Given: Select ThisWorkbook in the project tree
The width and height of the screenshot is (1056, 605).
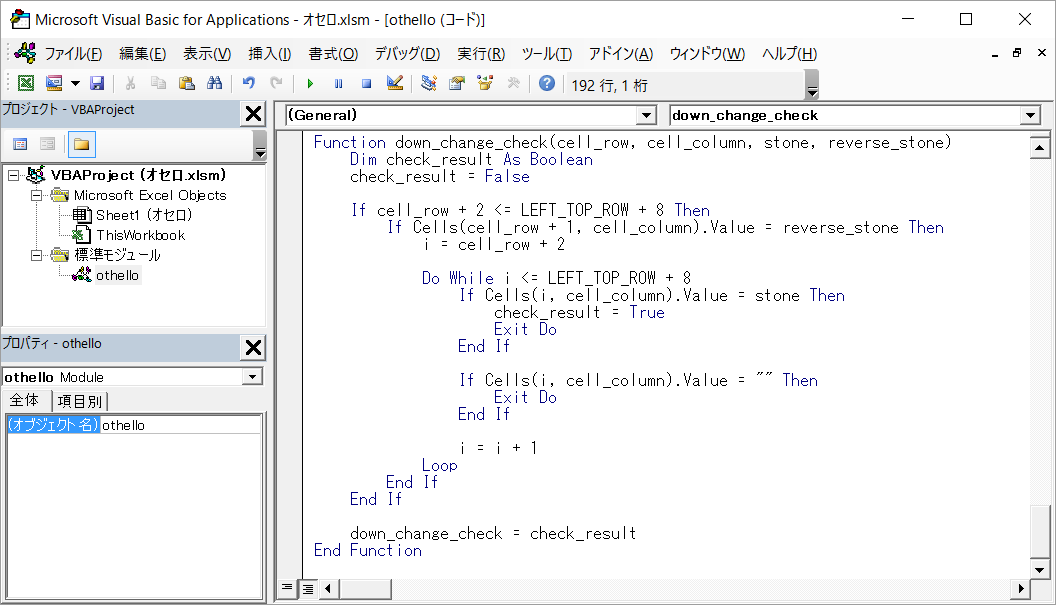Looking at the screenshot, I should [x=140, y=235].
